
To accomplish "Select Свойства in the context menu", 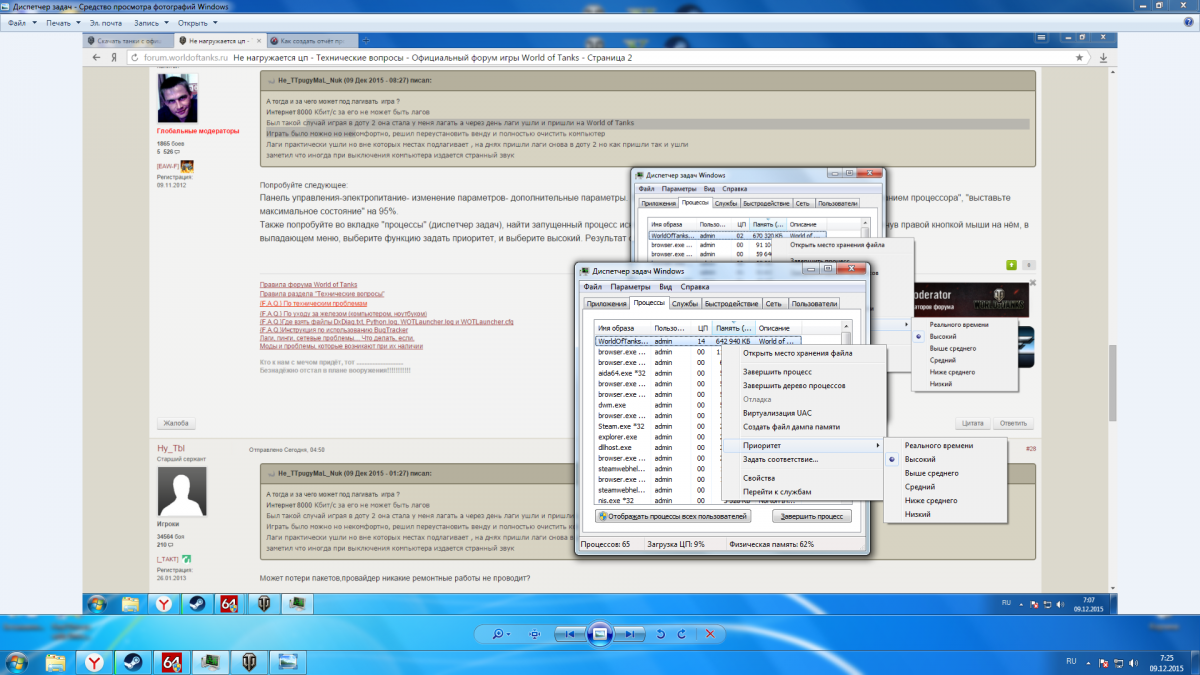I will pos(759,478).
